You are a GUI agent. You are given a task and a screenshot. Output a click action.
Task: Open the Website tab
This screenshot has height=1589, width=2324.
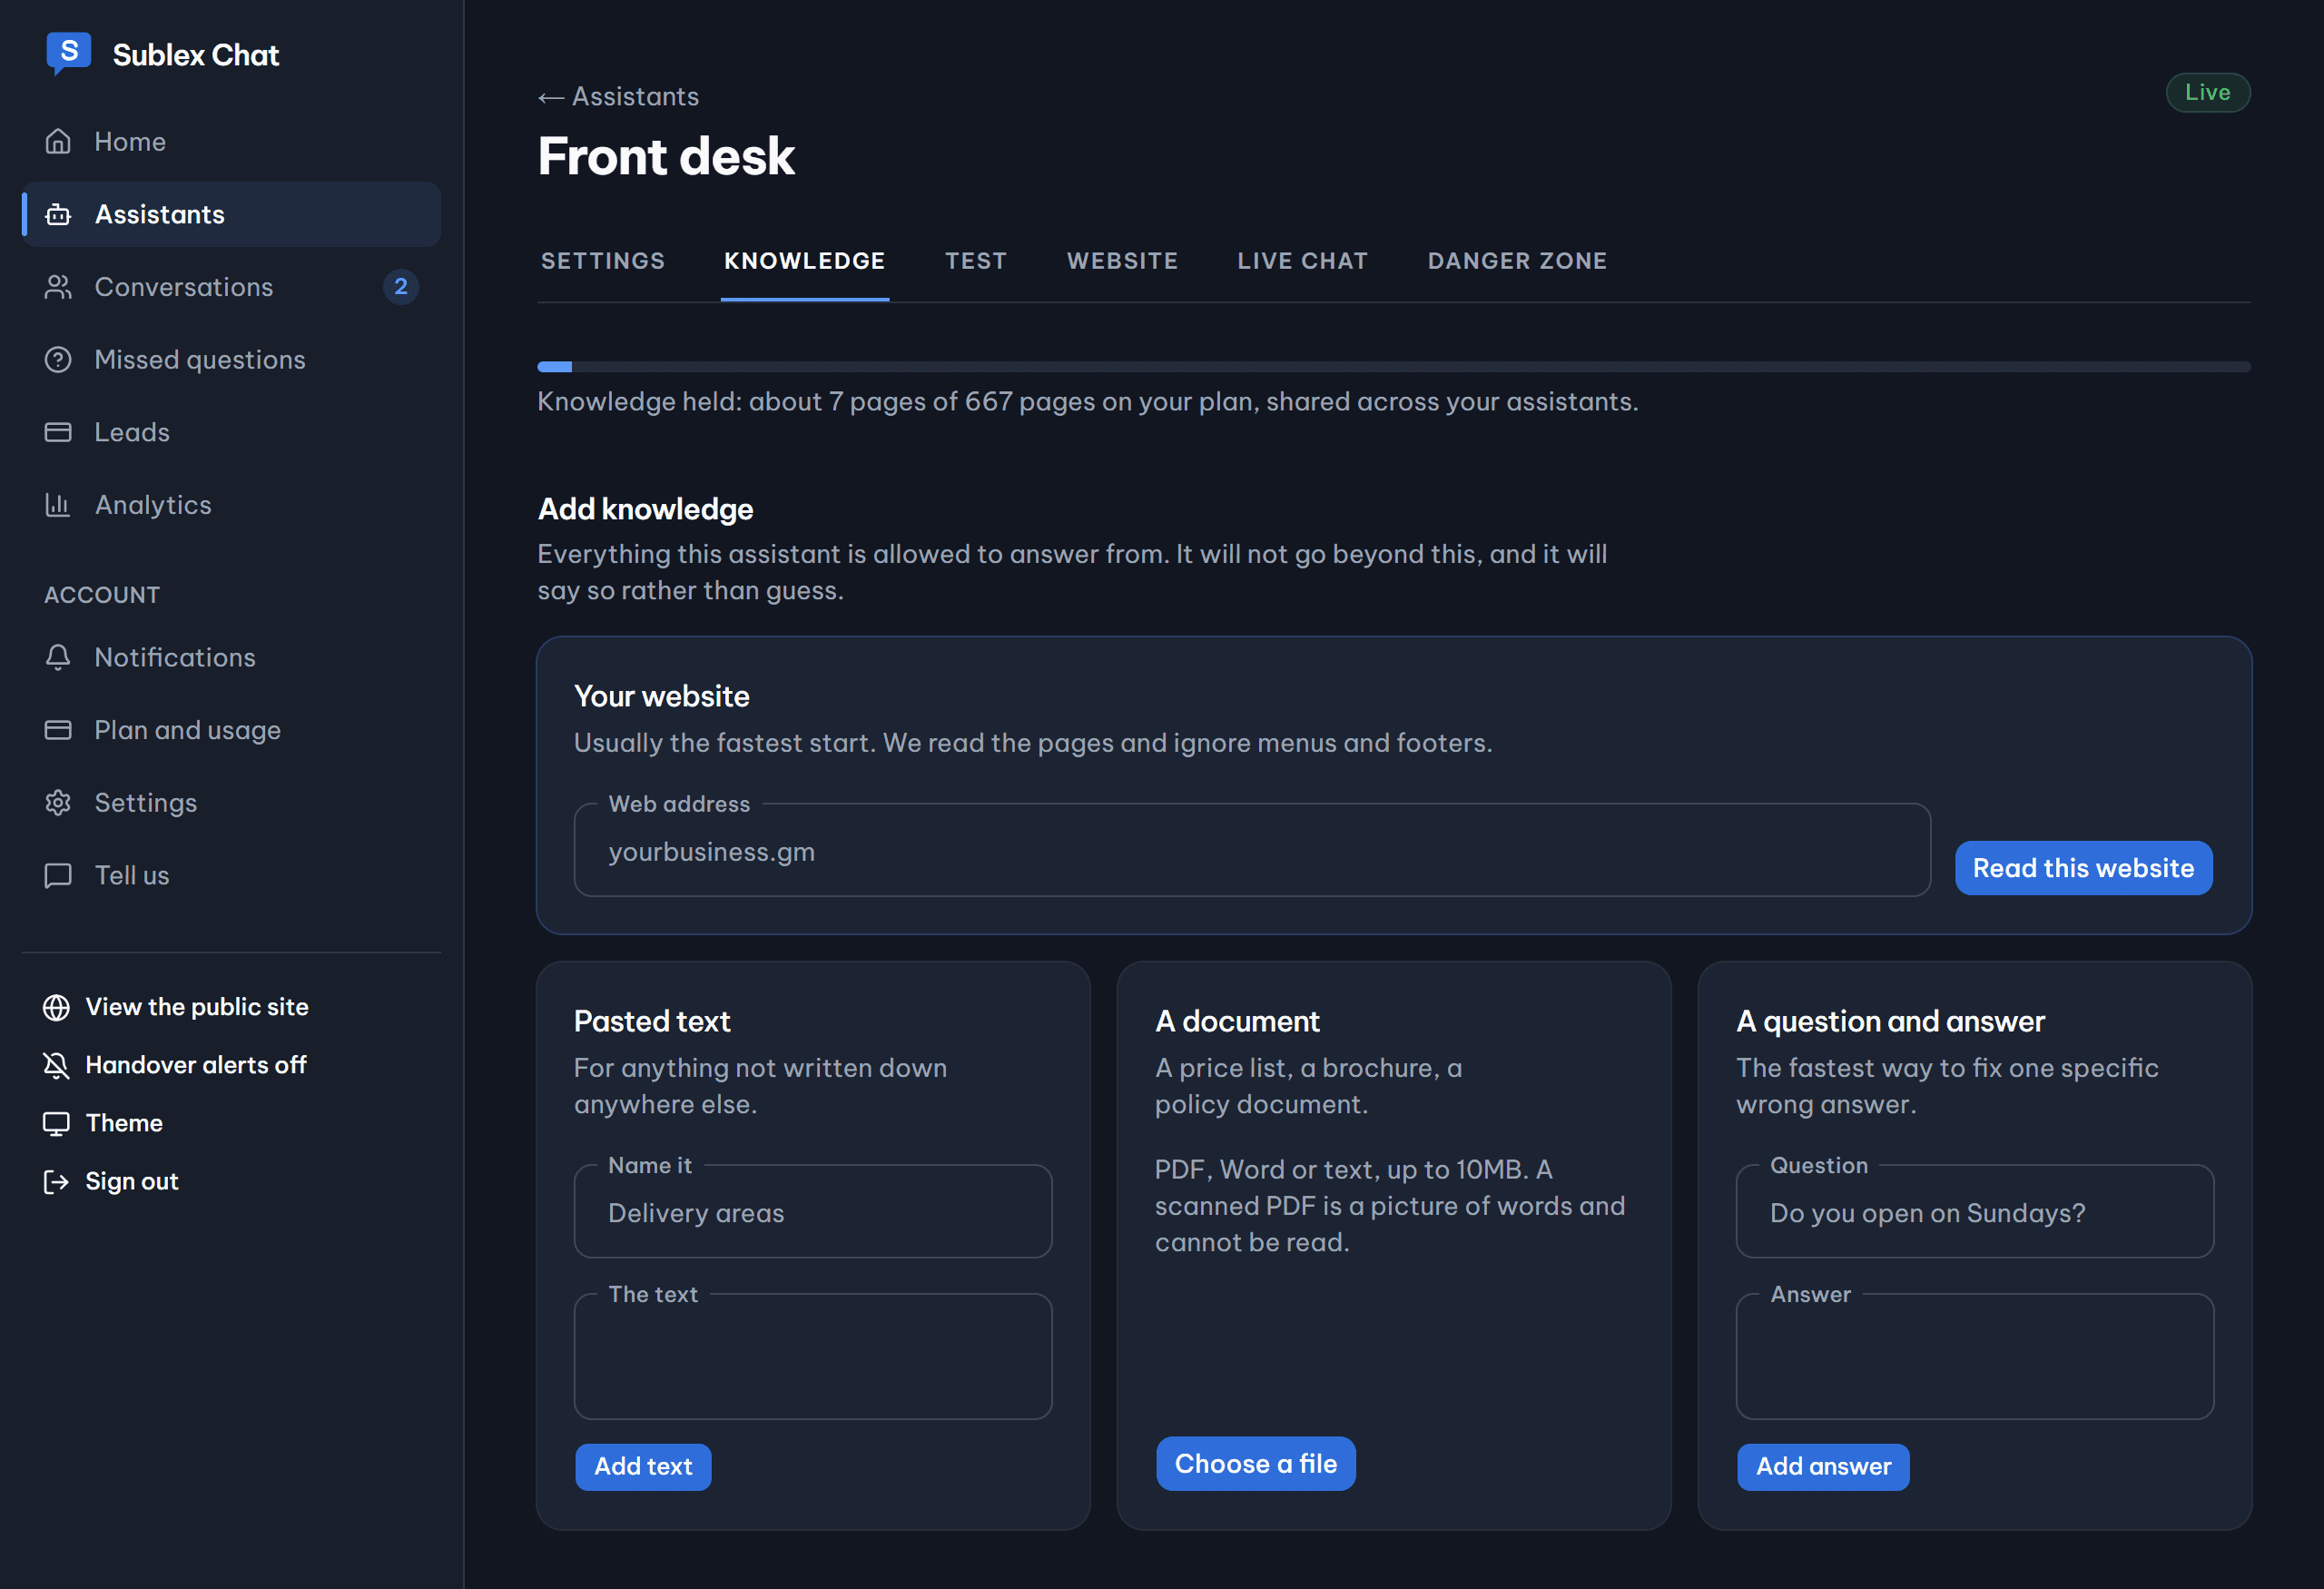coord(1122,261)
